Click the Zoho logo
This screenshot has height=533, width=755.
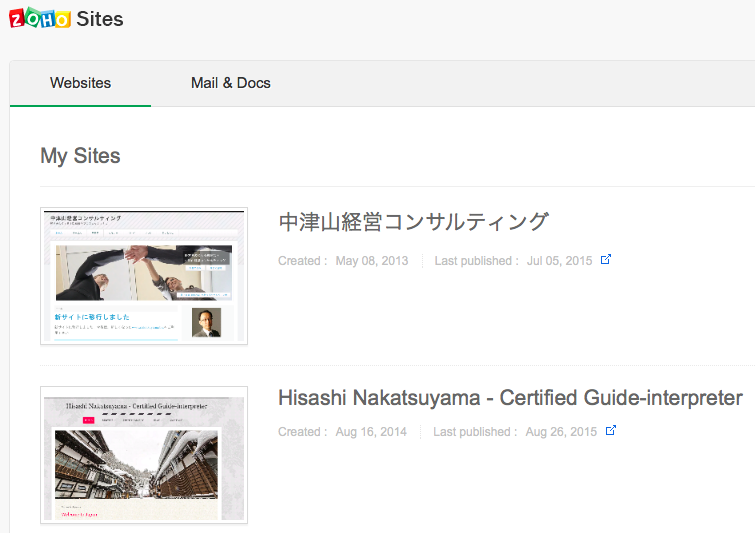39,18
